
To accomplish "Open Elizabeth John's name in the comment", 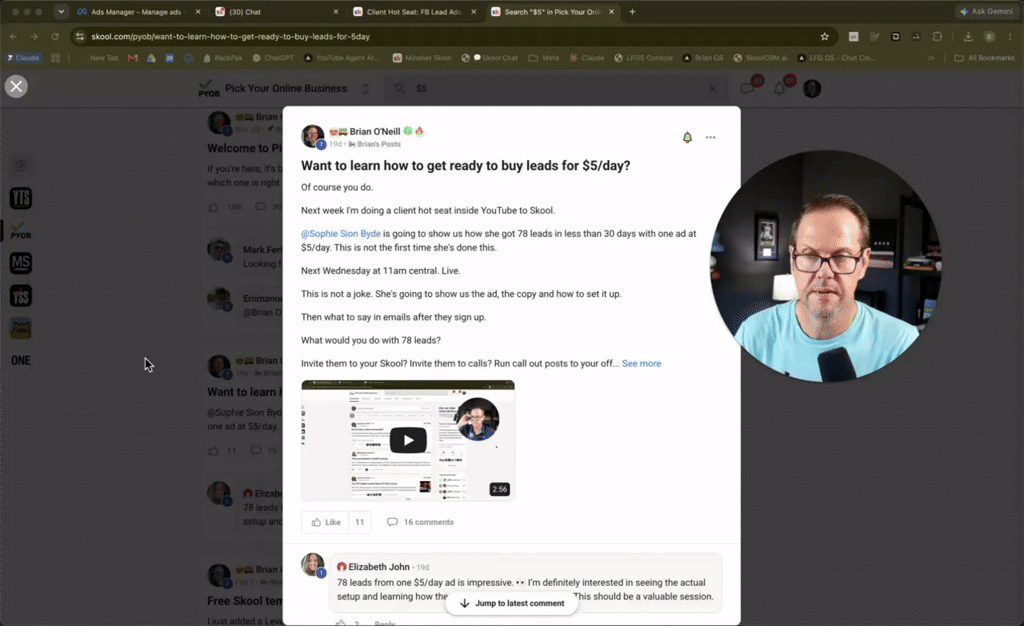I will [379, 567].
